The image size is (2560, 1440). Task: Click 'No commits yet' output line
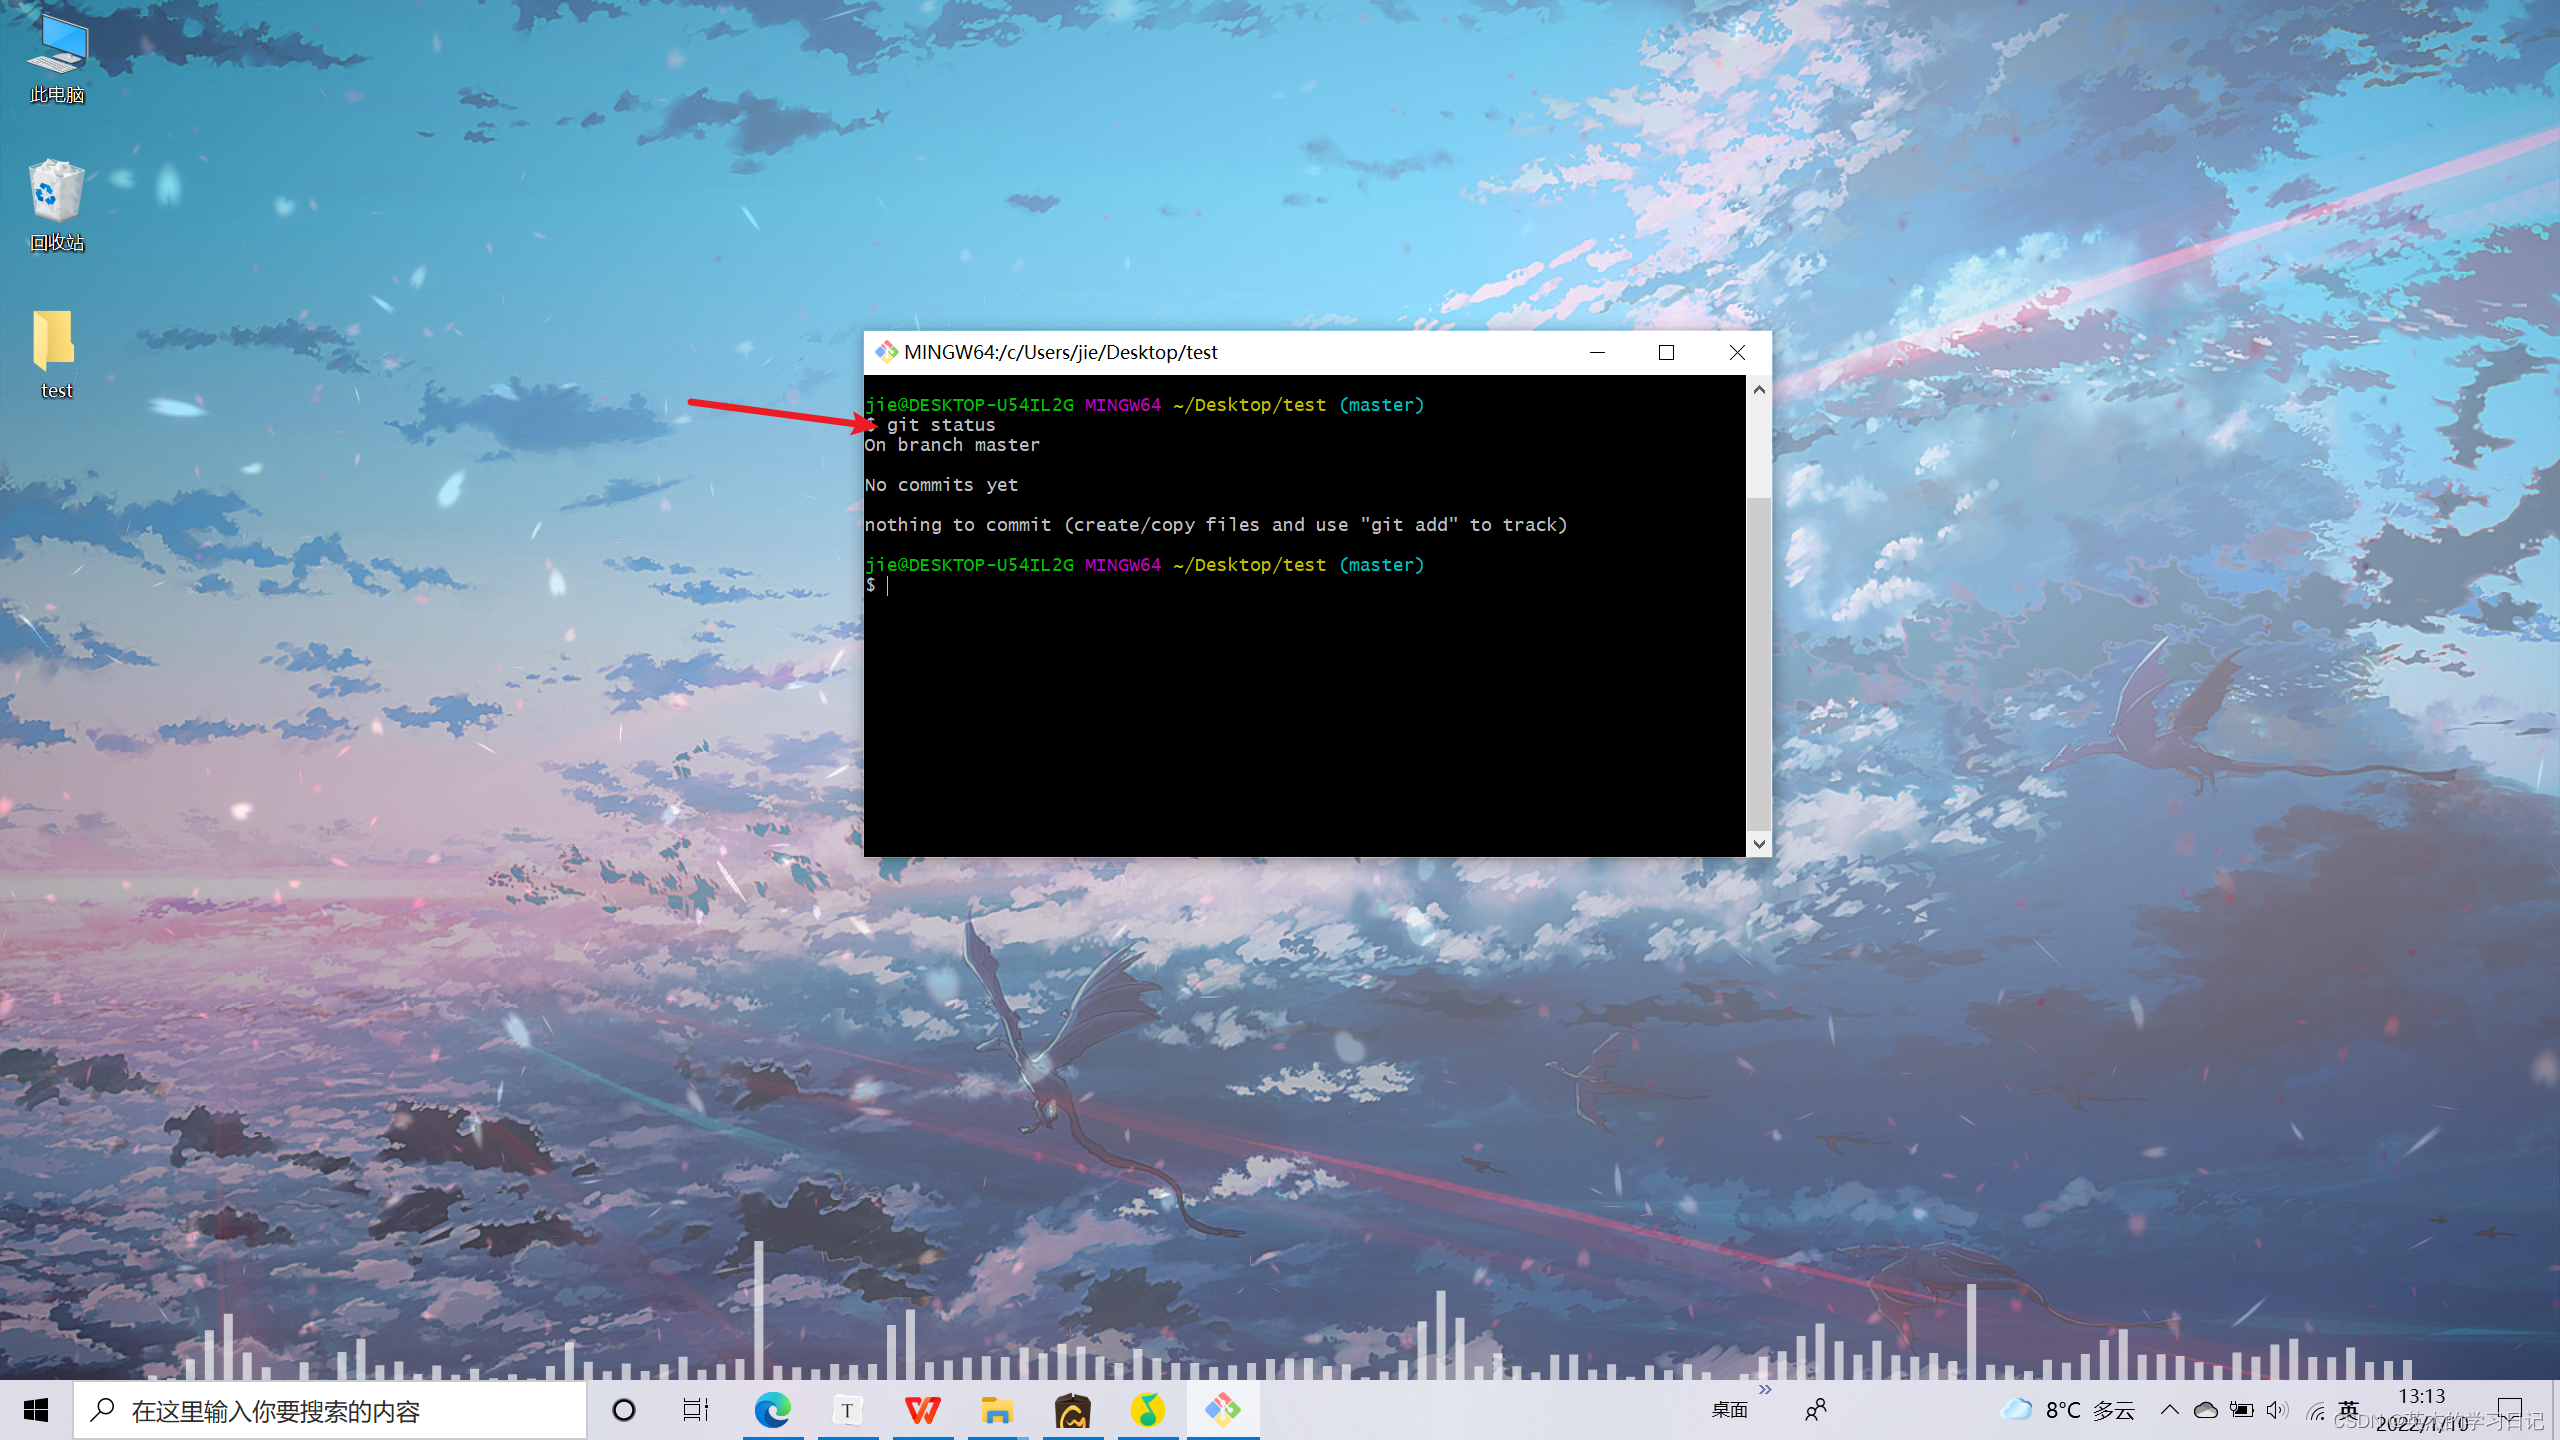coord(941,485)
